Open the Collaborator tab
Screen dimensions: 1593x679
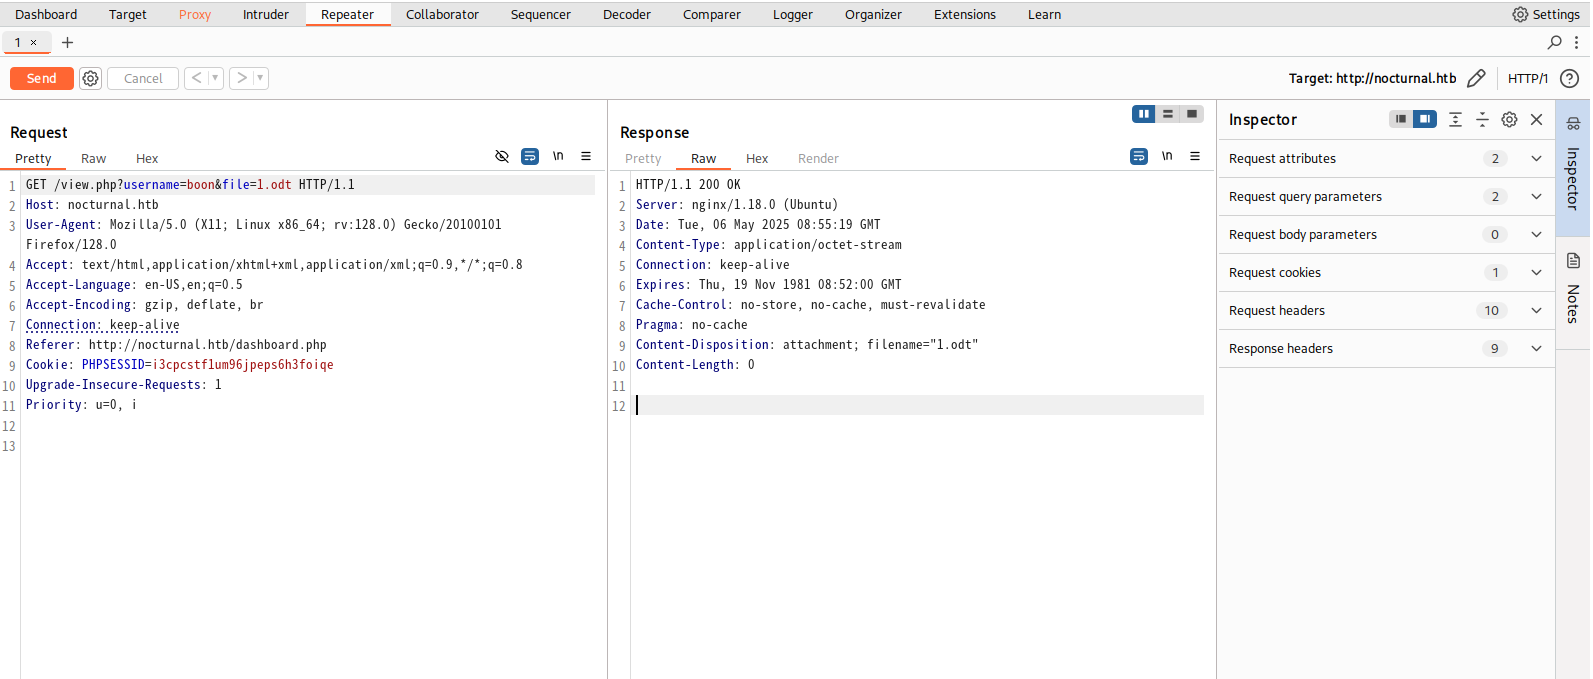442,14
